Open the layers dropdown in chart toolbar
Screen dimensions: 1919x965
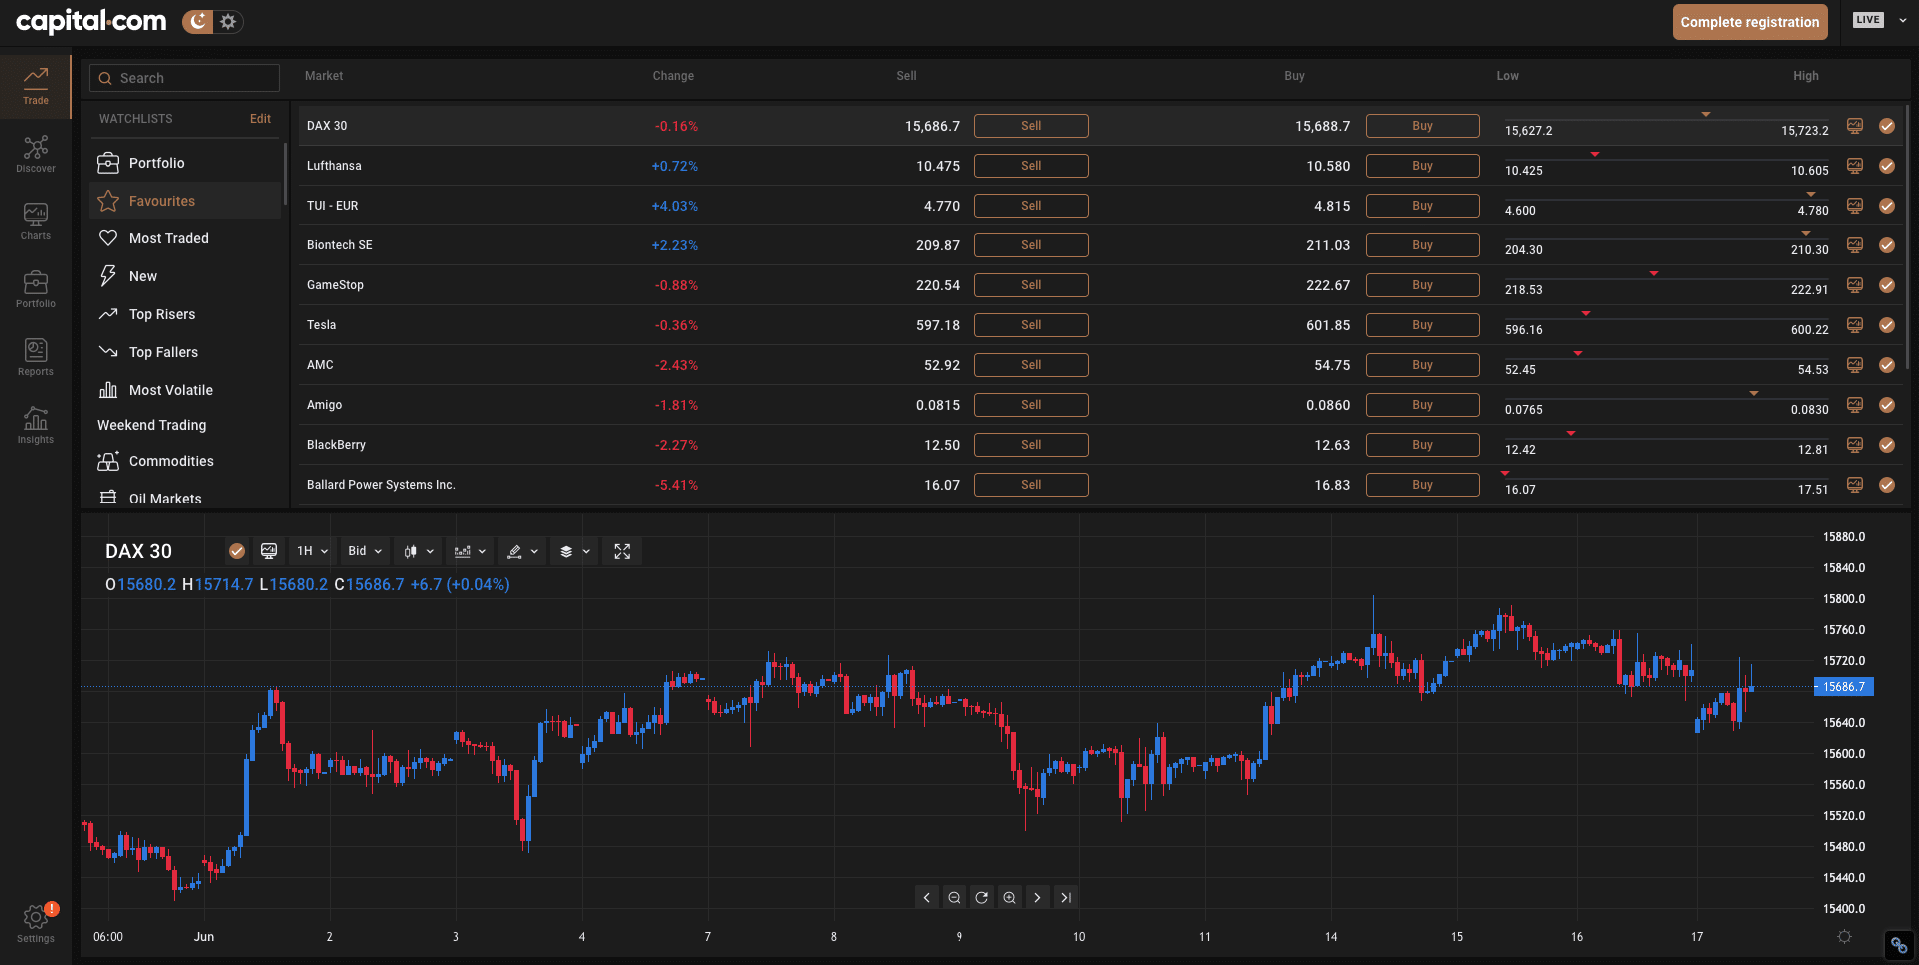tap(575, 551)
